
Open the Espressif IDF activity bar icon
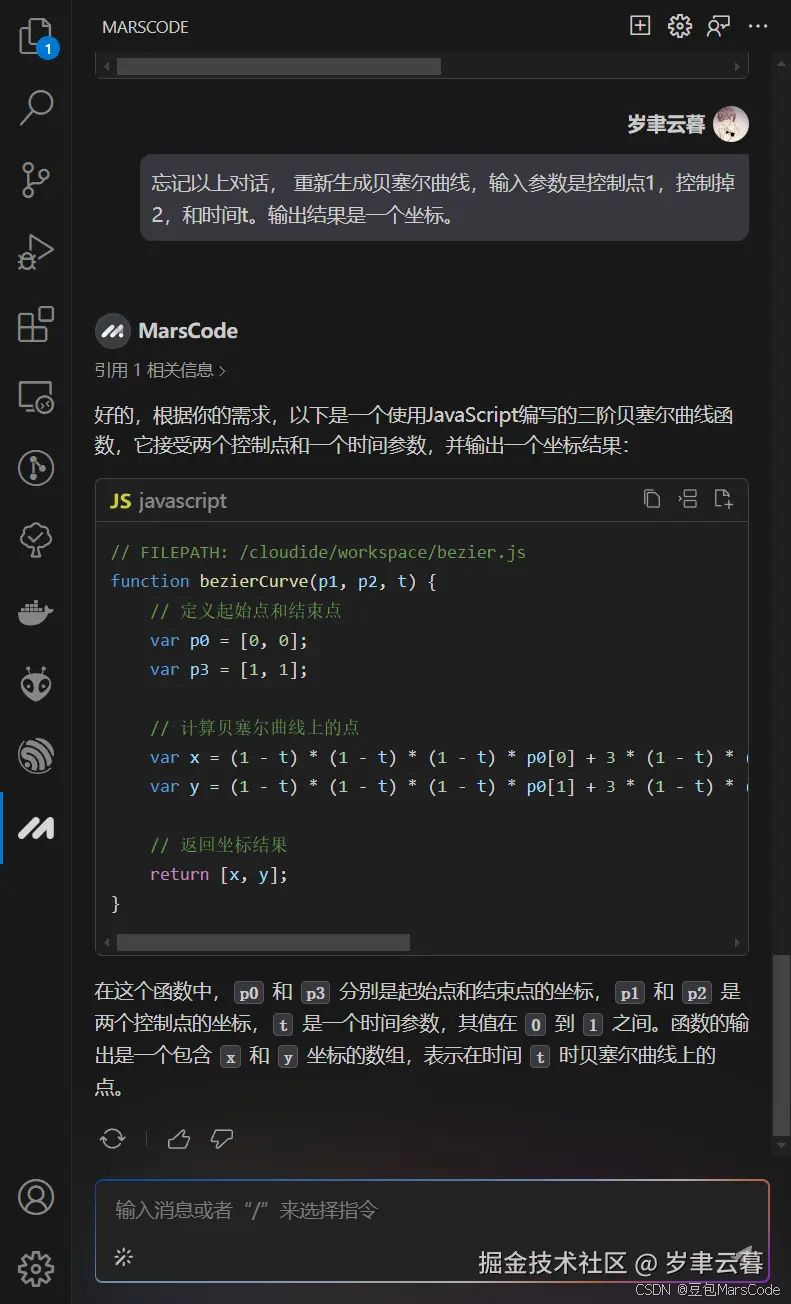pos(36,757)
